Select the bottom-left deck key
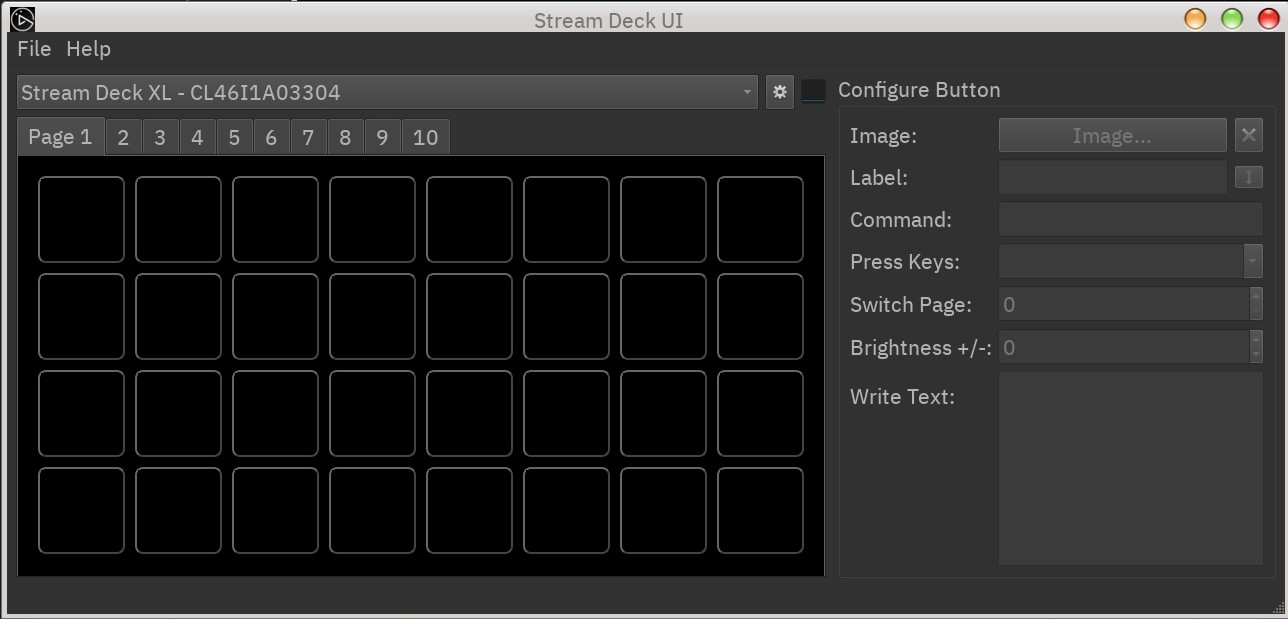 click(81, 510)
